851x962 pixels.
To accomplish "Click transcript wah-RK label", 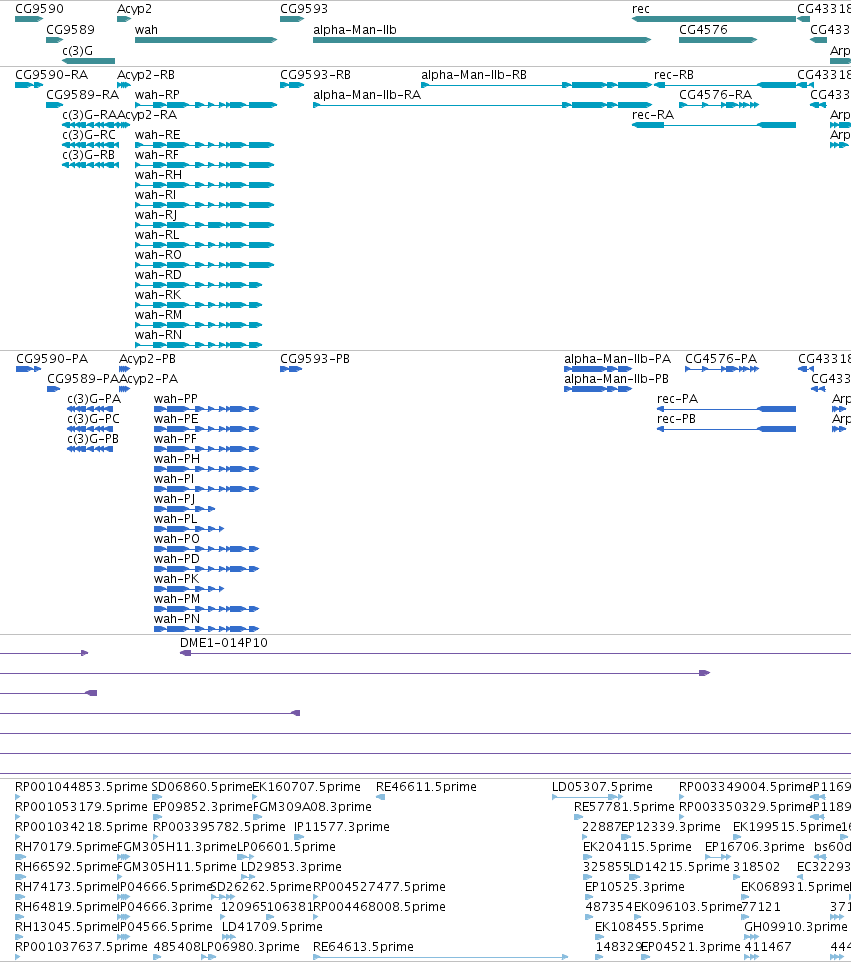I will [x=158, y=295].
